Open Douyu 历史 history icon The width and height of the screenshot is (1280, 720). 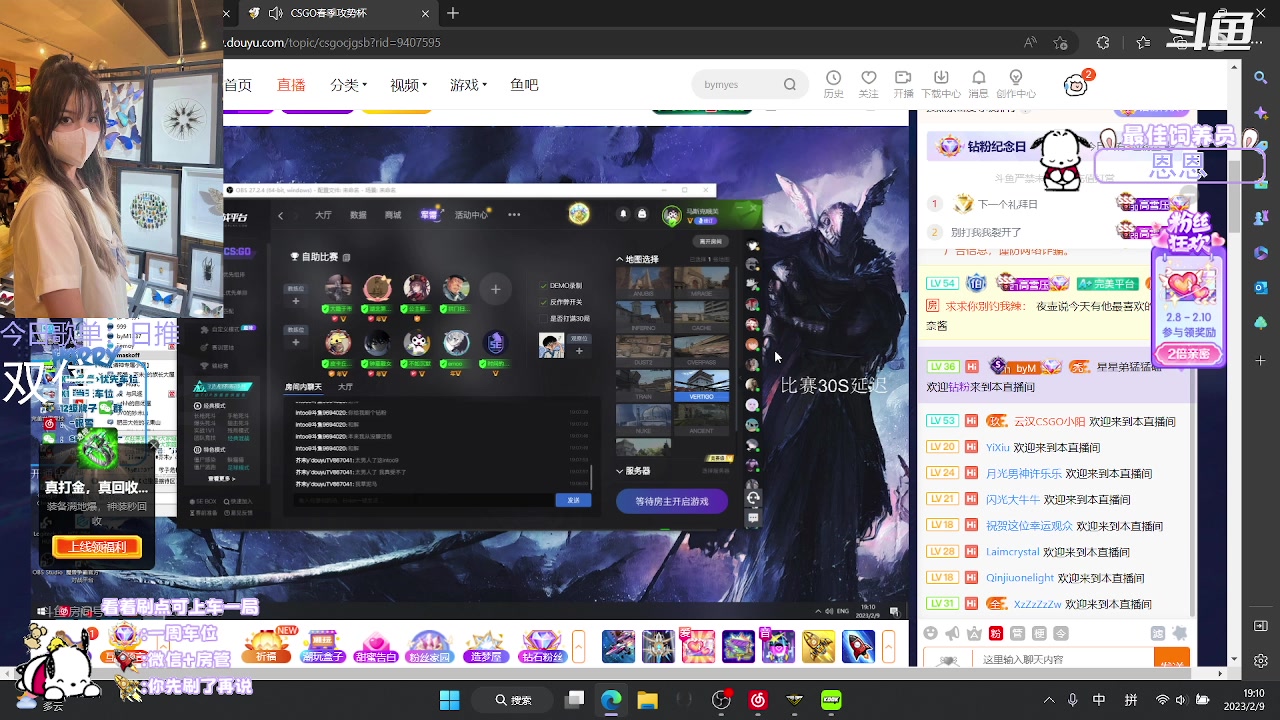[833, 83]
